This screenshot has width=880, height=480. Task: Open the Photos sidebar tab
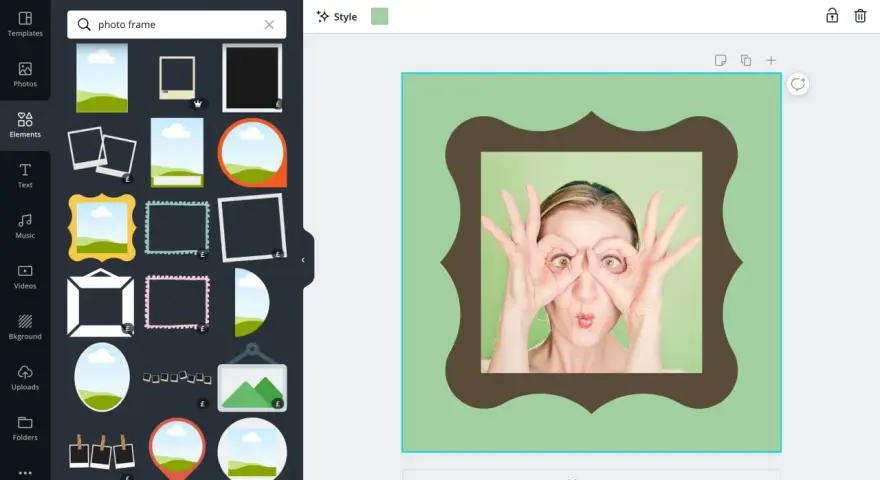(x=25, y=75)
